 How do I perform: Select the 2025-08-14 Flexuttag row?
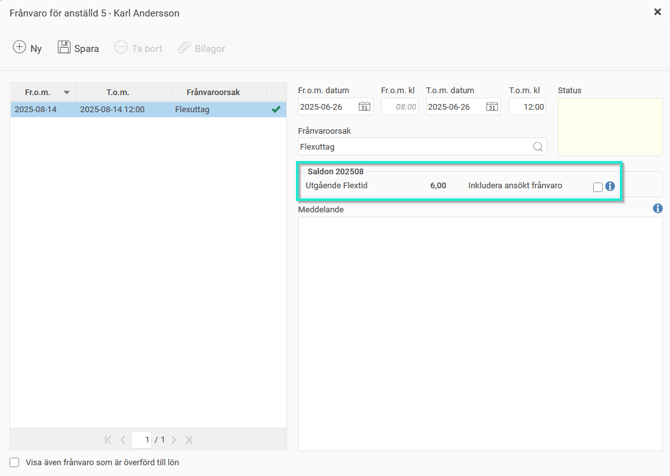(x=140, y=110)
